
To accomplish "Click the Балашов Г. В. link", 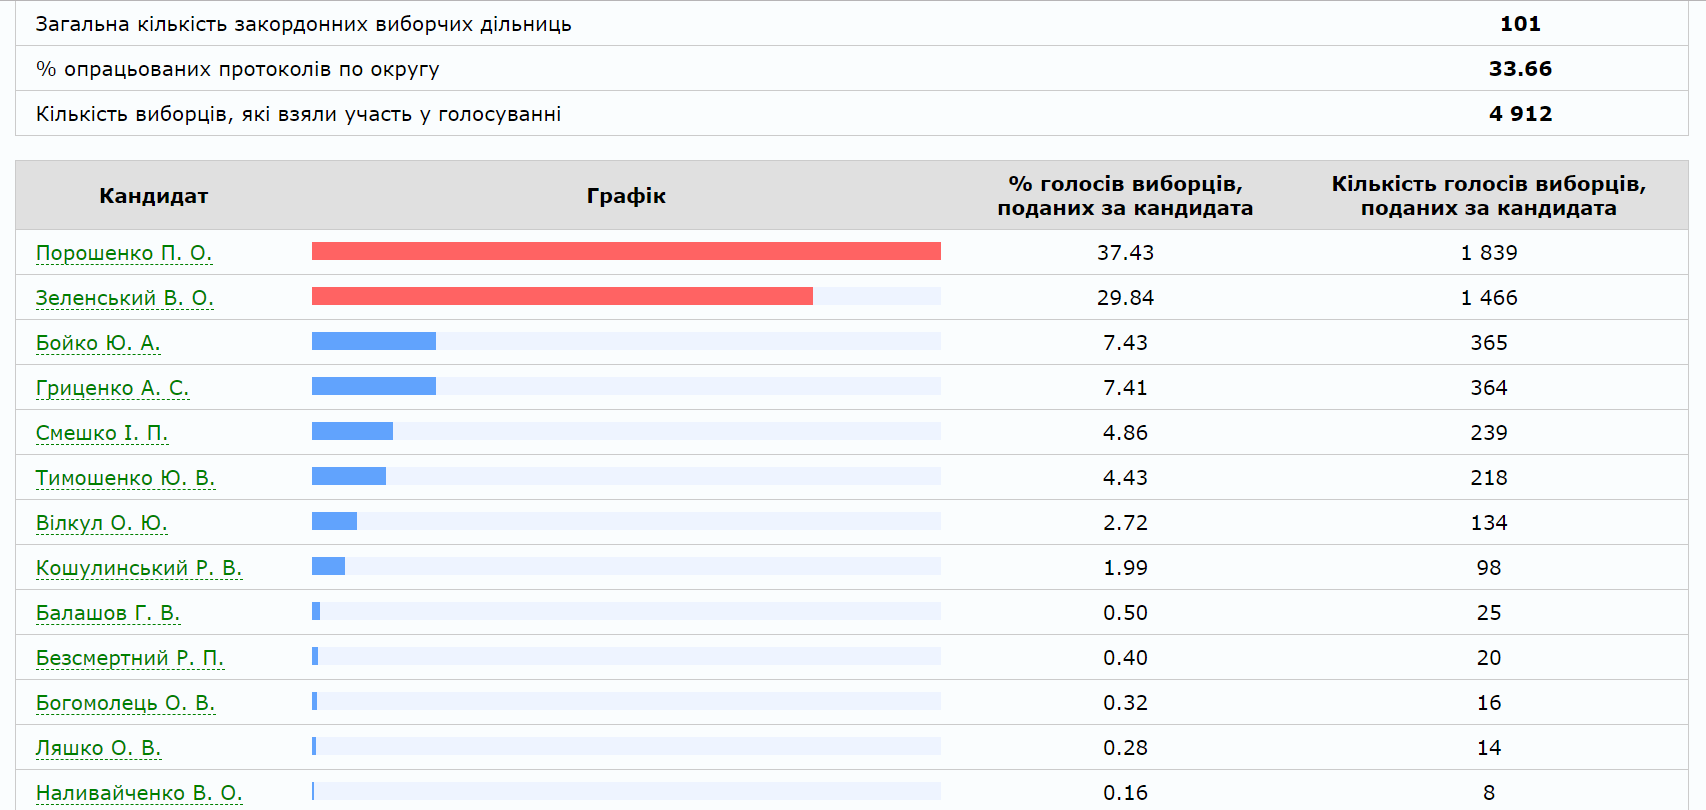I will pos(108,613).
